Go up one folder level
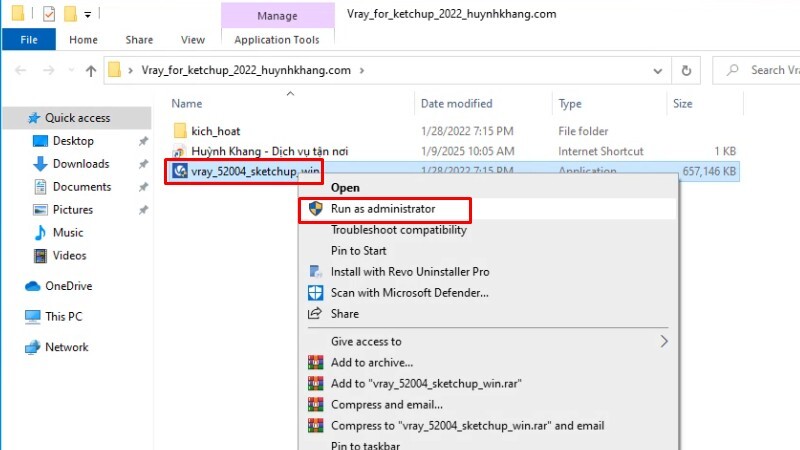The image size is (800, 450). click(91, 70)
